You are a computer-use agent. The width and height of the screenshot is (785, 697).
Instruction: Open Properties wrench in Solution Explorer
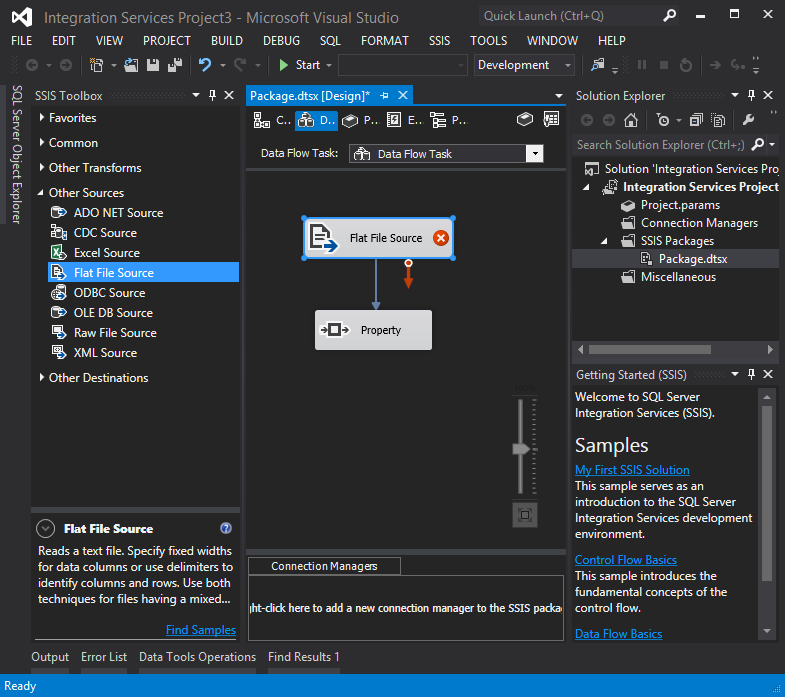pos(747,120)
